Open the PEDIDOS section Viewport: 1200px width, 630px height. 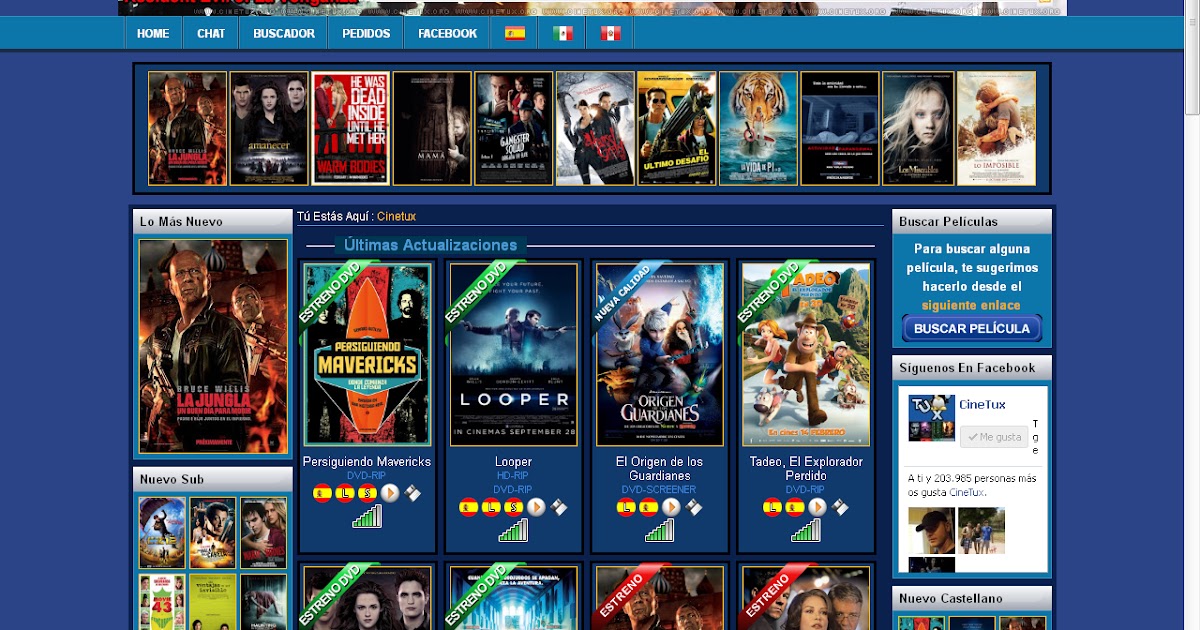(x=366, y=33)
